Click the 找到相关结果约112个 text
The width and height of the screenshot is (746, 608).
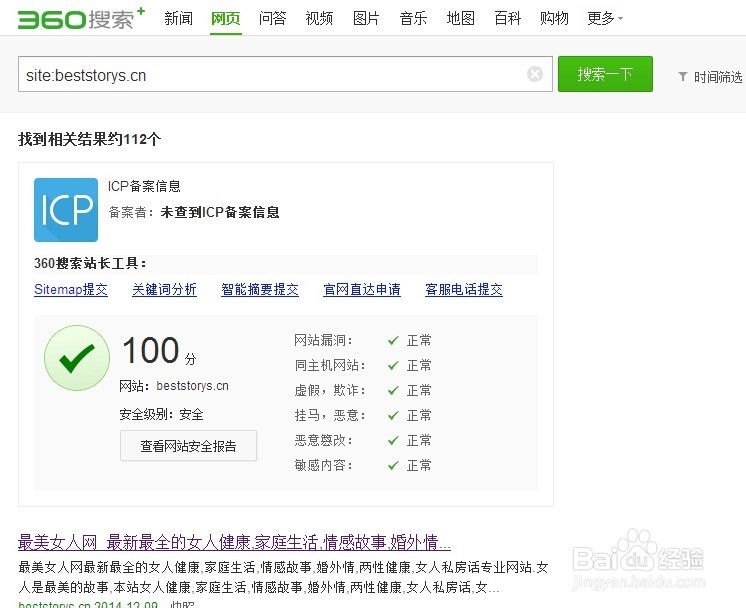tap(89, 139)
